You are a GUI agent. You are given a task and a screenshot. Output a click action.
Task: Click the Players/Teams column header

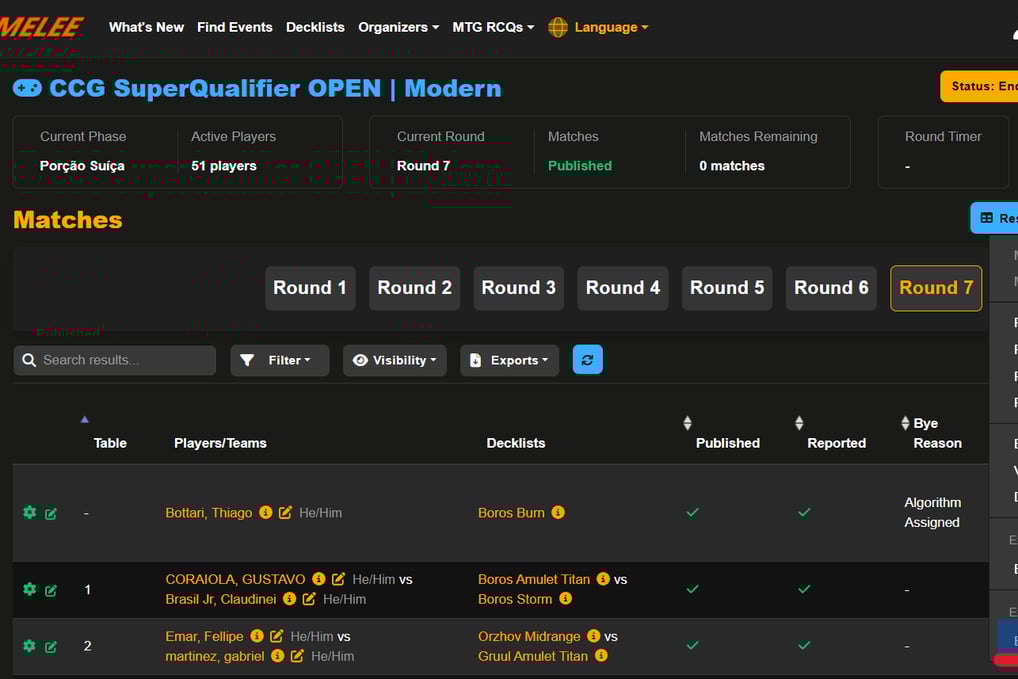[220, 443]
